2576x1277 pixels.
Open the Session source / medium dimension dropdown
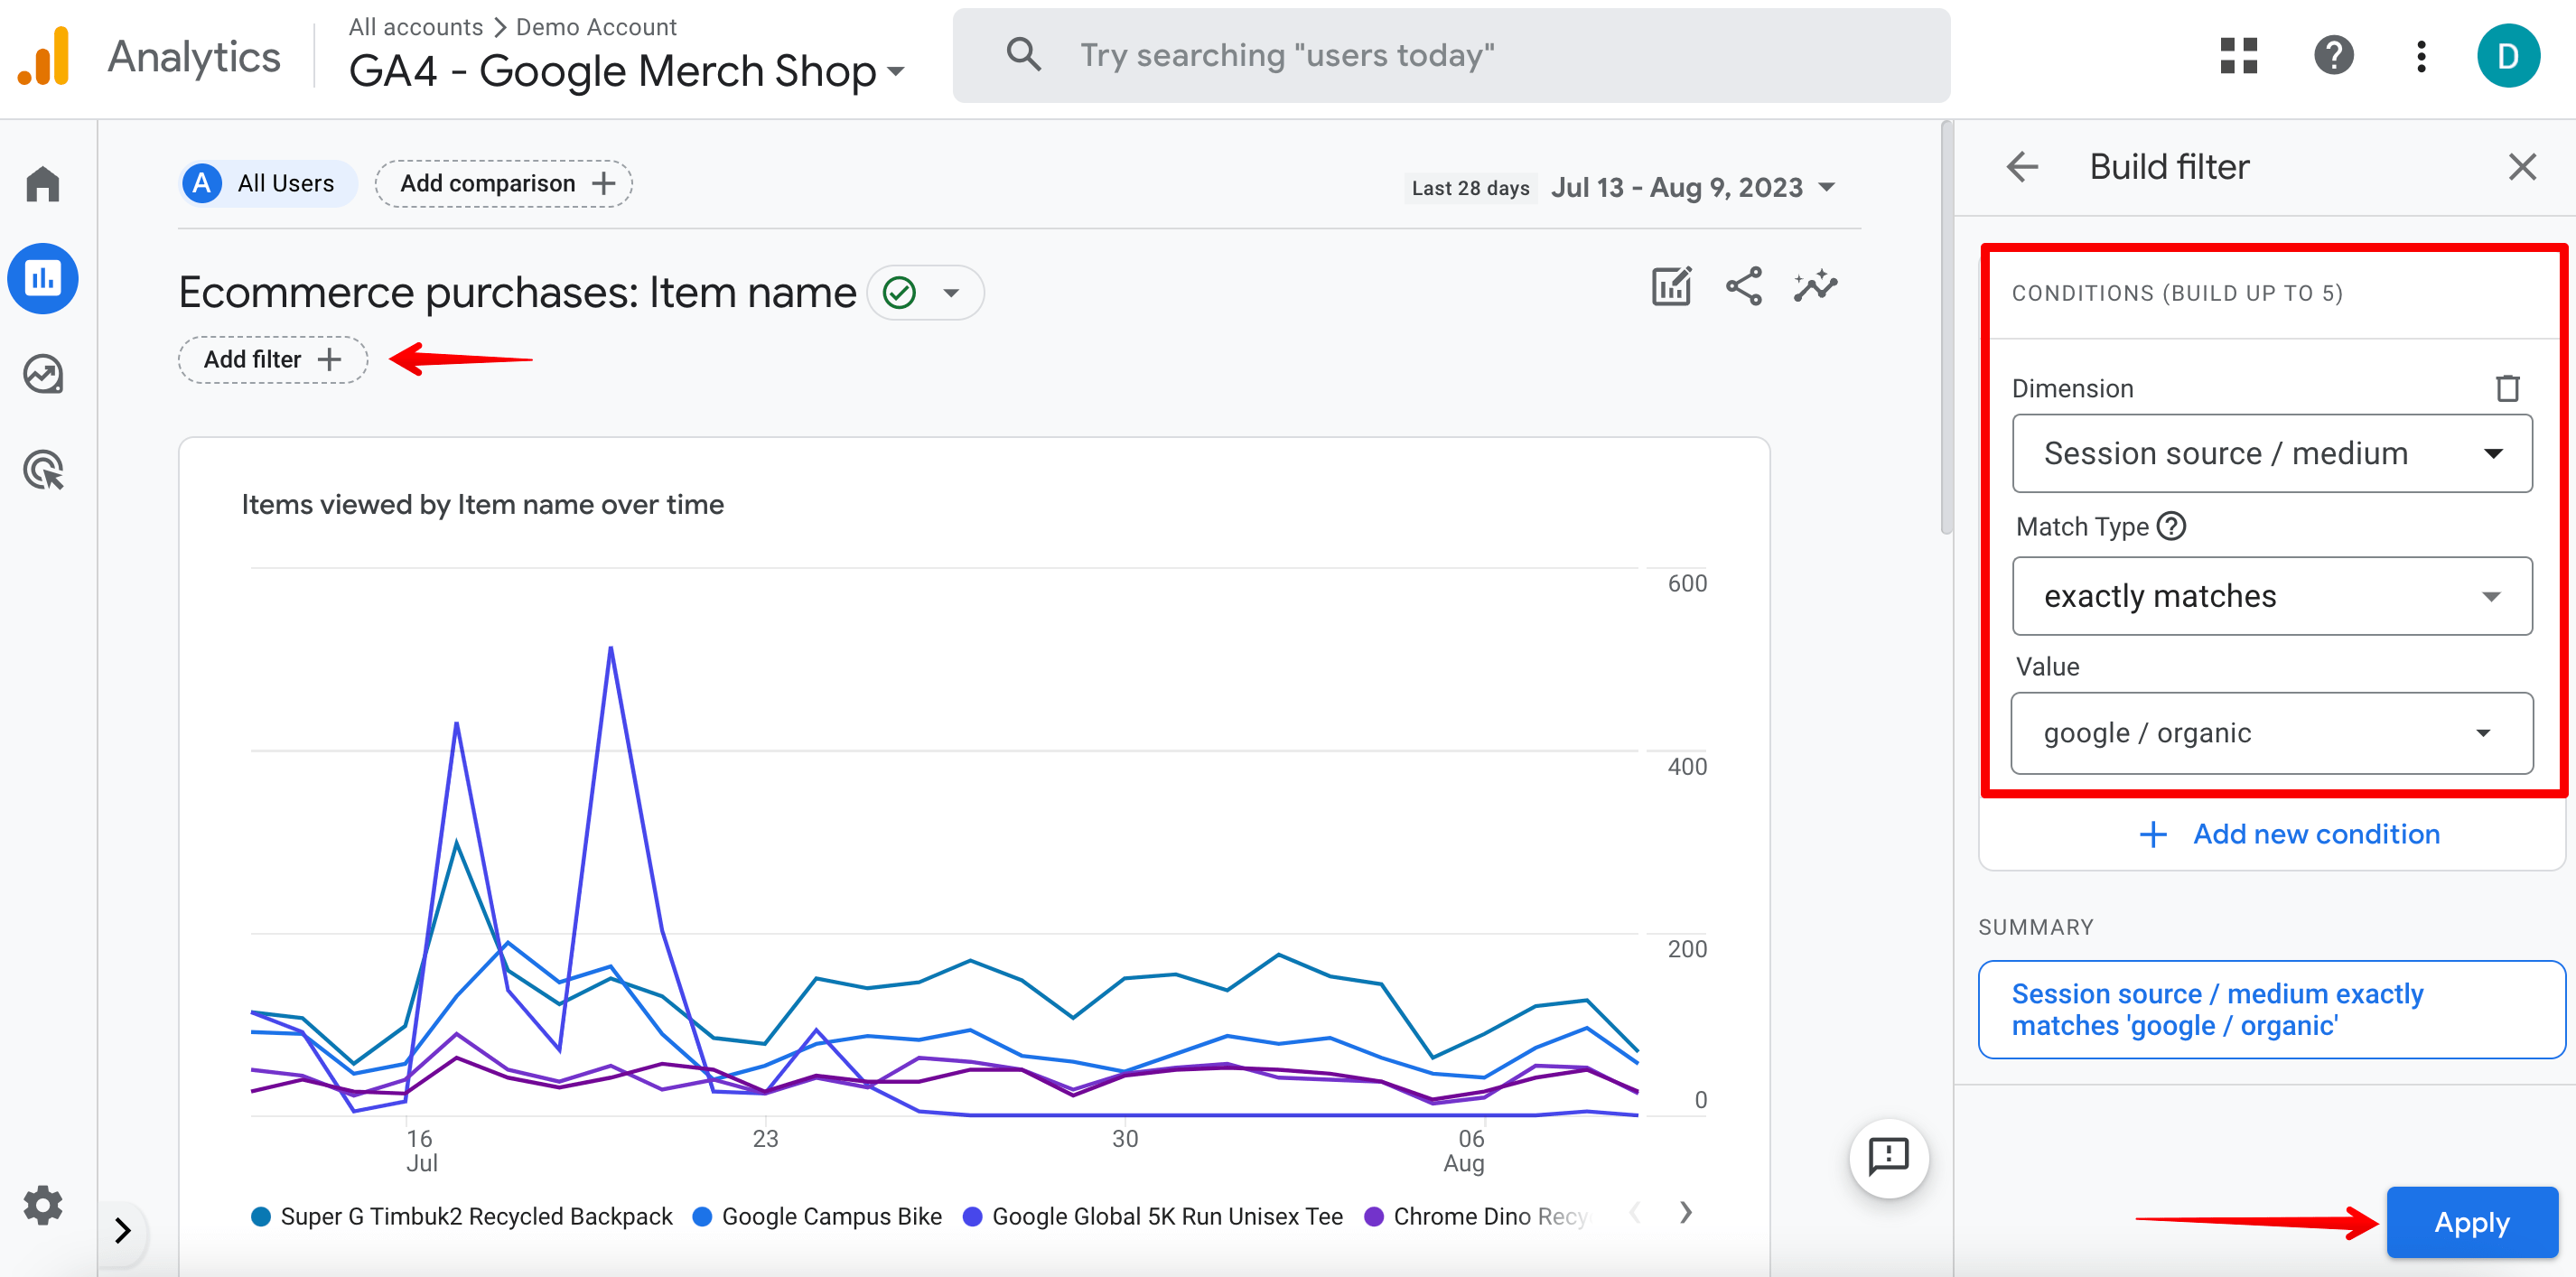click(2272, 453)
